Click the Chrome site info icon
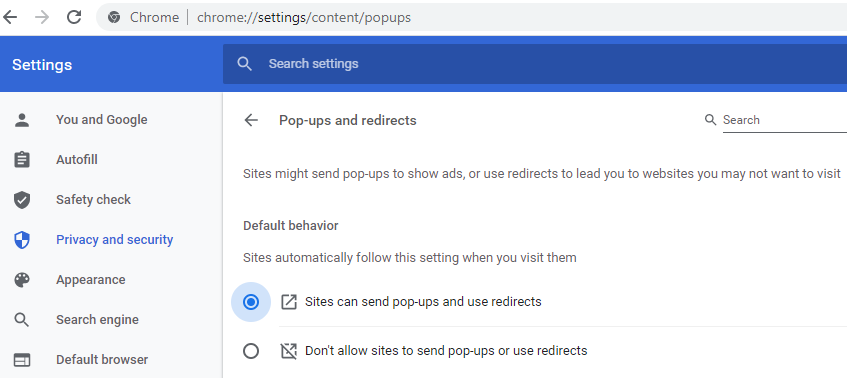Image resolution: width=847 pixels, height=378 pixels. click(114, 17)
